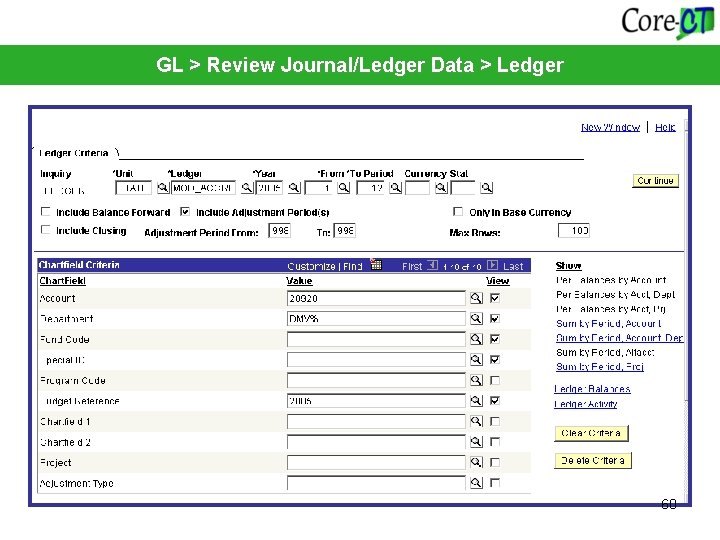Toggle the Fund Code View checkbox

(495, 339)
